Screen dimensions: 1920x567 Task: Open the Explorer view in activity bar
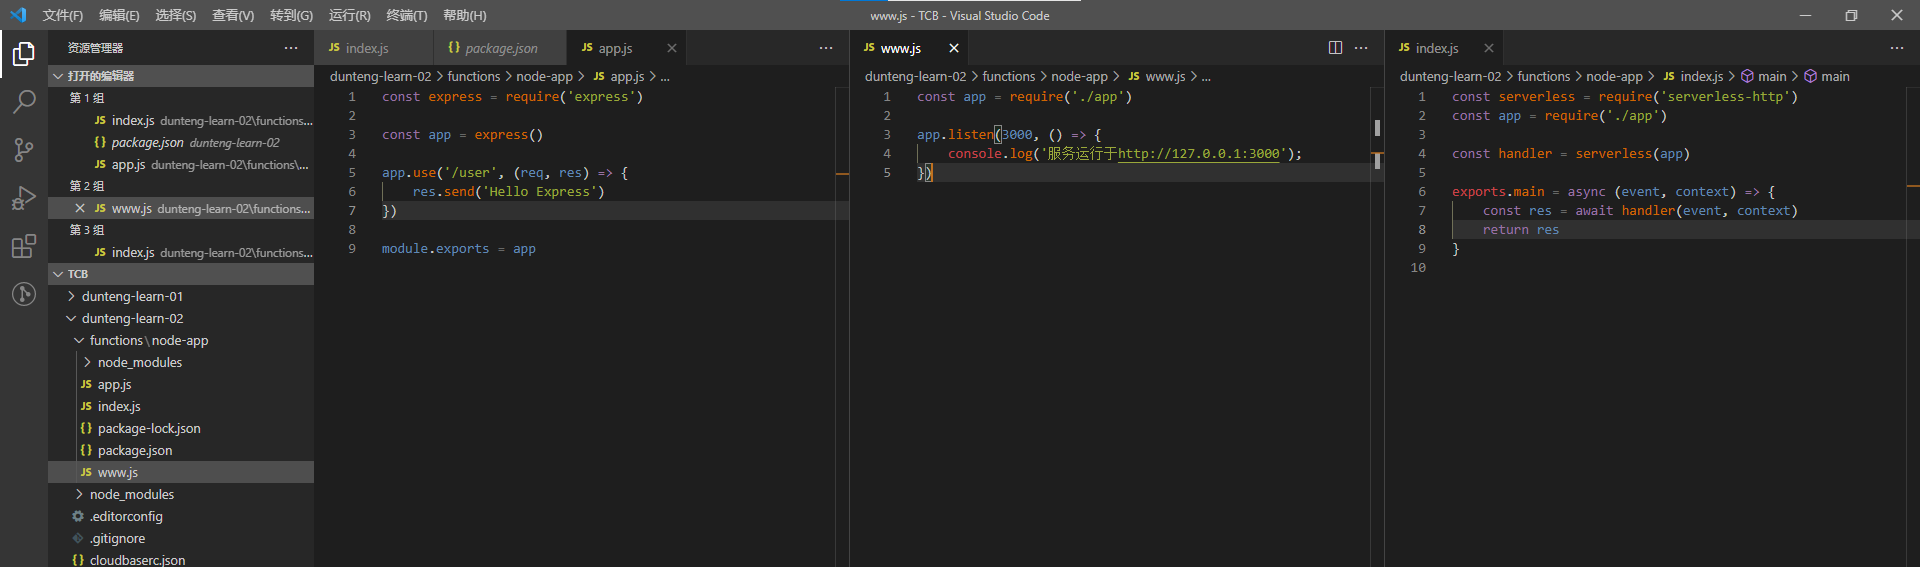(x=24, y=54)
